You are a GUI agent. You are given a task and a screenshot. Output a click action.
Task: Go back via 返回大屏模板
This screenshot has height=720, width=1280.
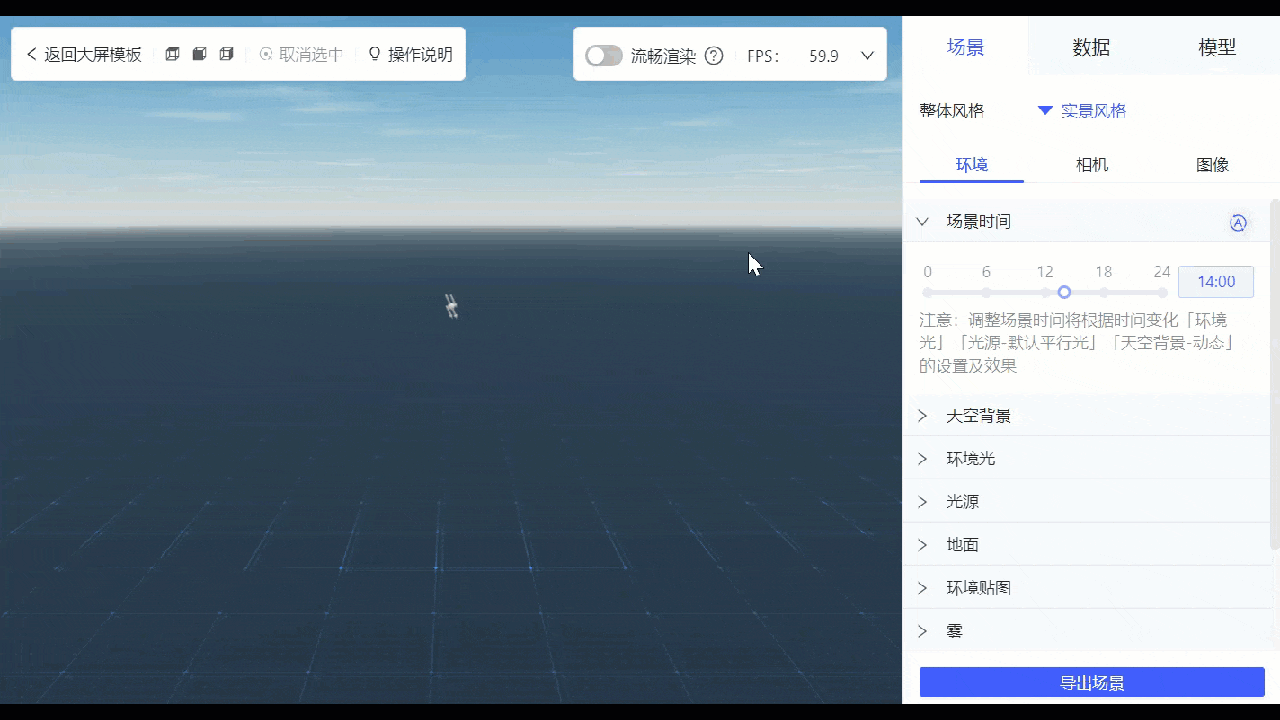click(x=84, y=55)
